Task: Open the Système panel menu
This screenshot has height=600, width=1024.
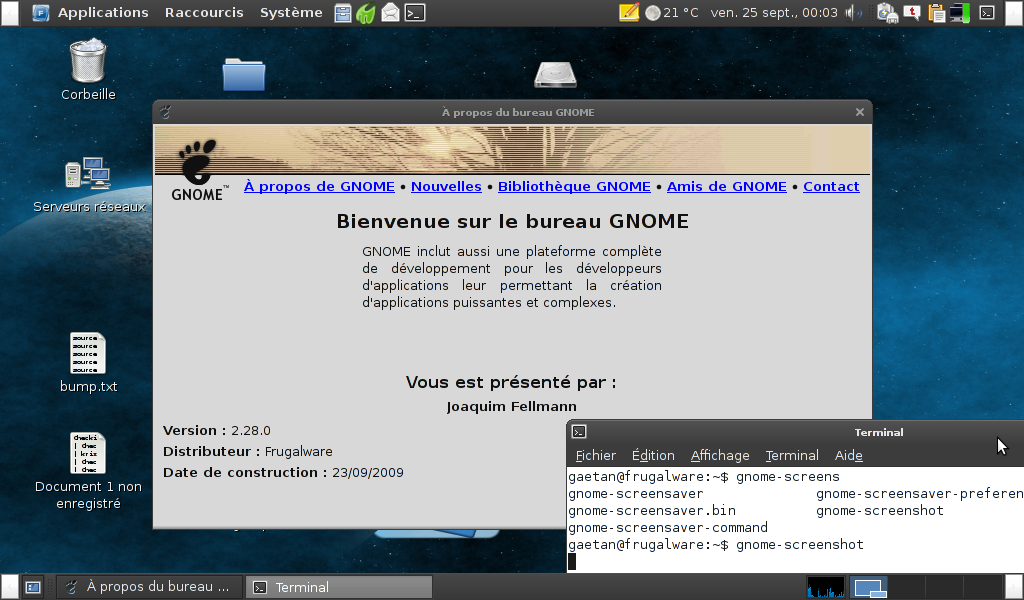Action: [291, 12]
